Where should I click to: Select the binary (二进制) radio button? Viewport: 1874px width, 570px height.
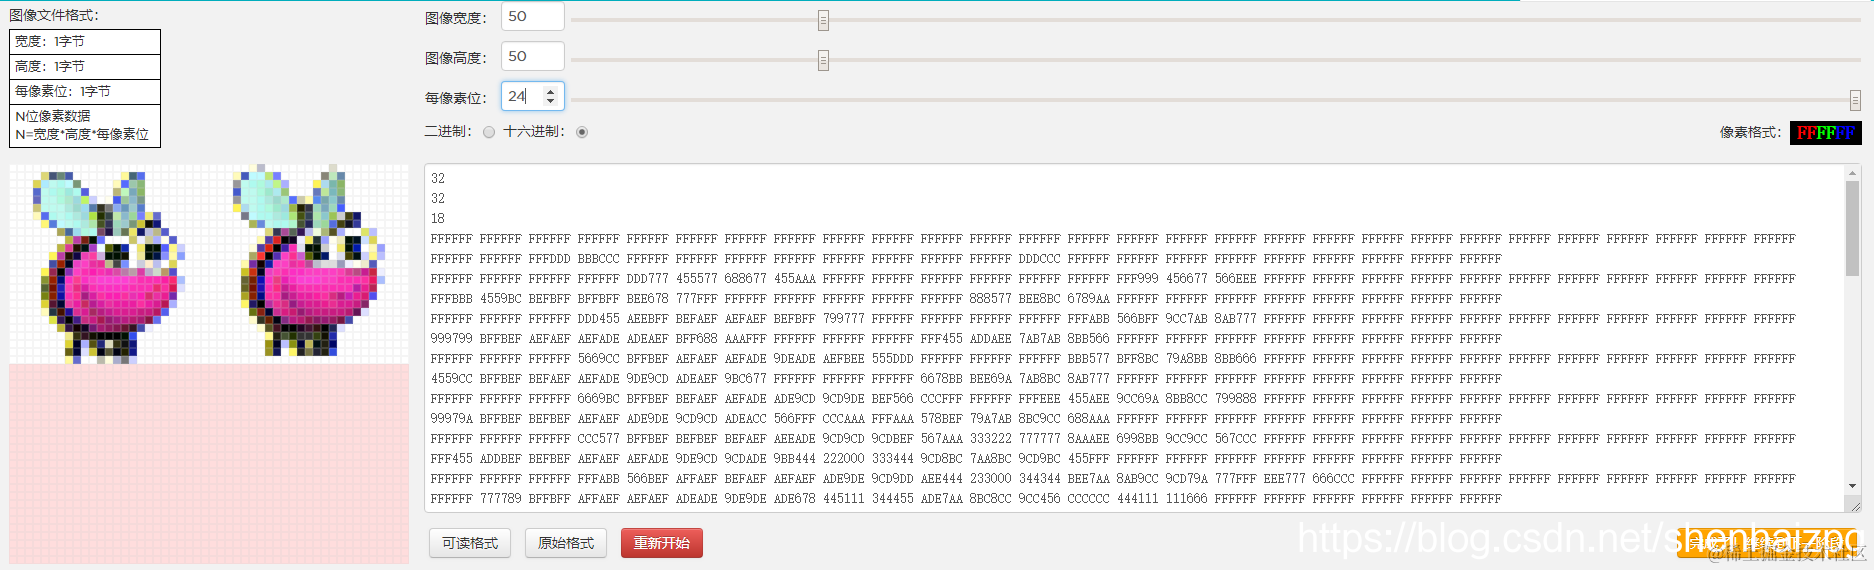click(489, 132)
